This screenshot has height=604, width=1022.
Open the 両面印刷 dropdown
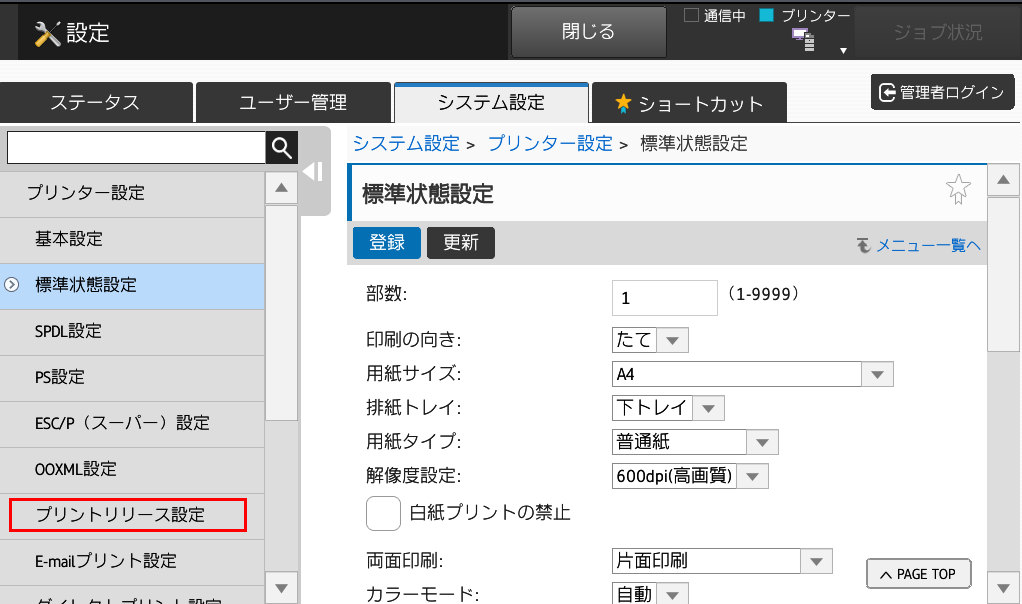coord(722,561)
